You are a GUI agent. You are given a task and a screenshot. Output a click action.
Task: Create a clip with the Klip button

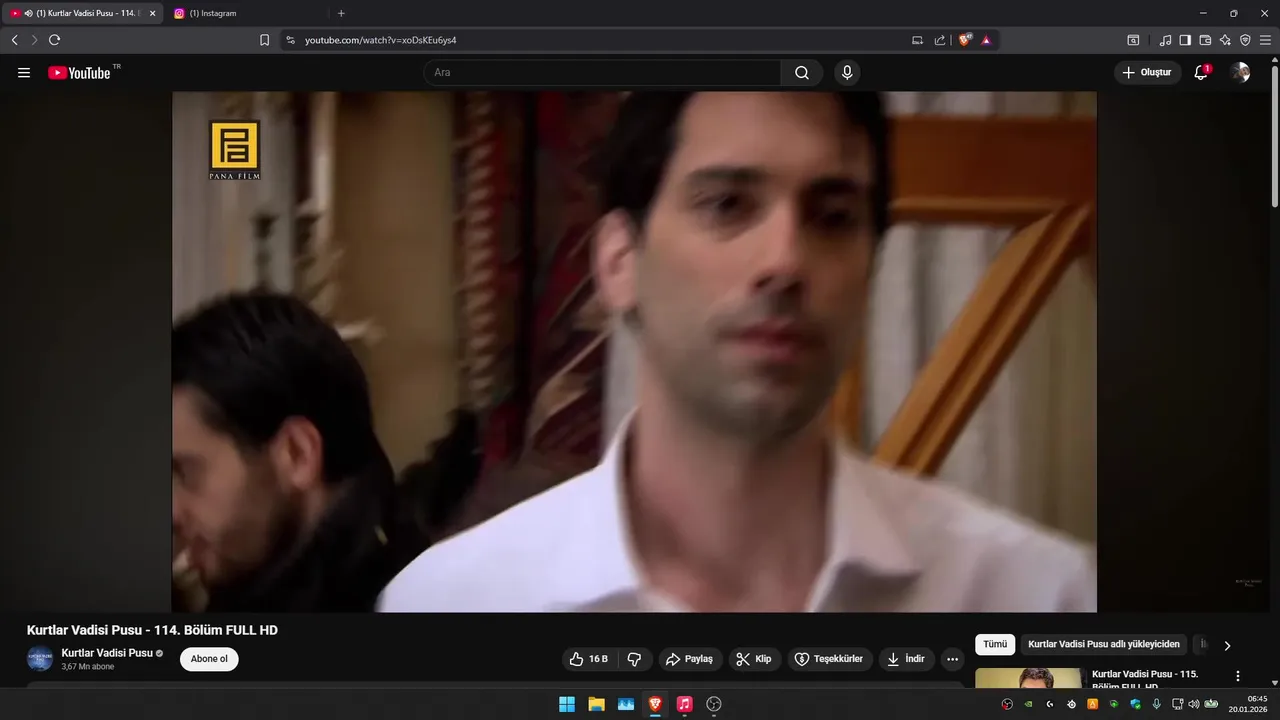tap(754, 659)
